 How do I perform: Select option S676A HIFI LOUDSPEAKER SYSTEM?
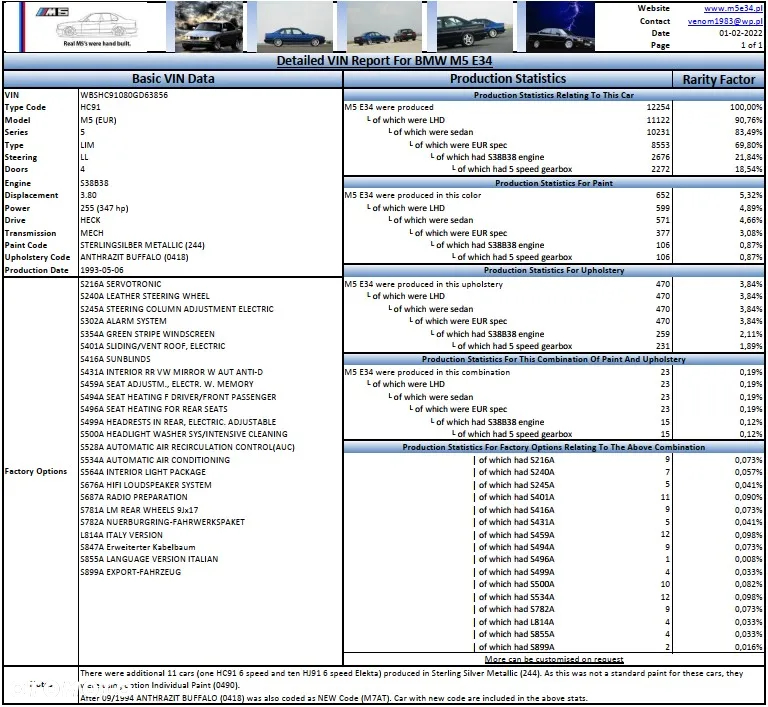(146, 485)
